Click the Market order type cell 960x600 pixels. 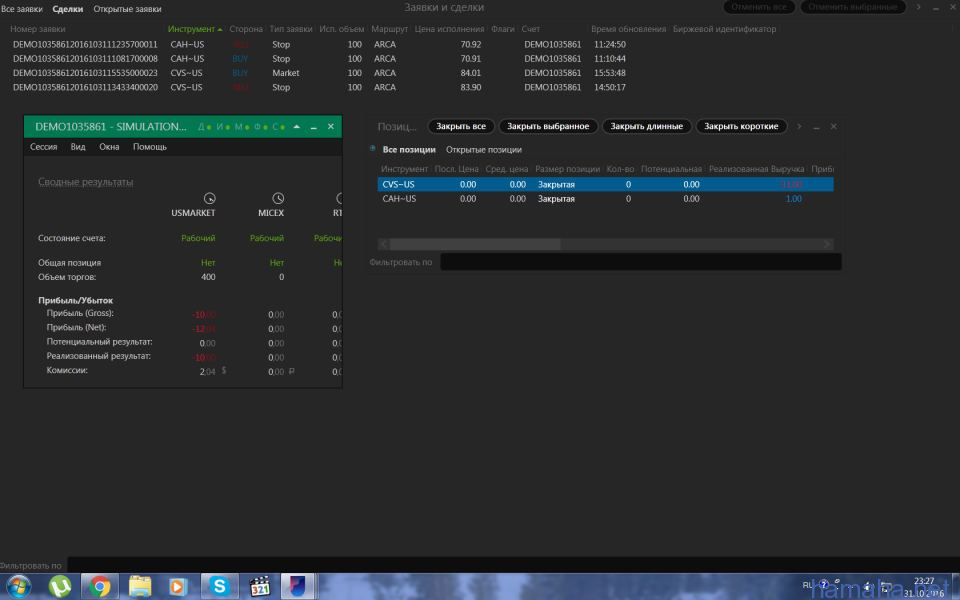(286, 73)
